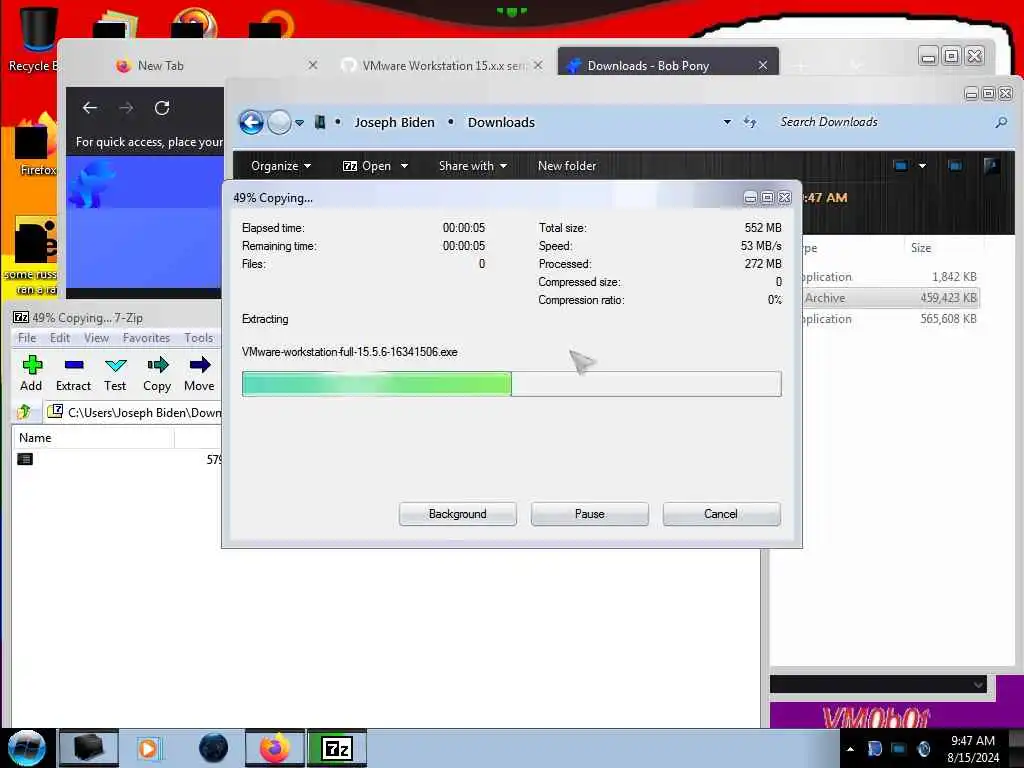
Task: Switch to VMware Workstation 15.x.x tab
Action: coord(443,65)
